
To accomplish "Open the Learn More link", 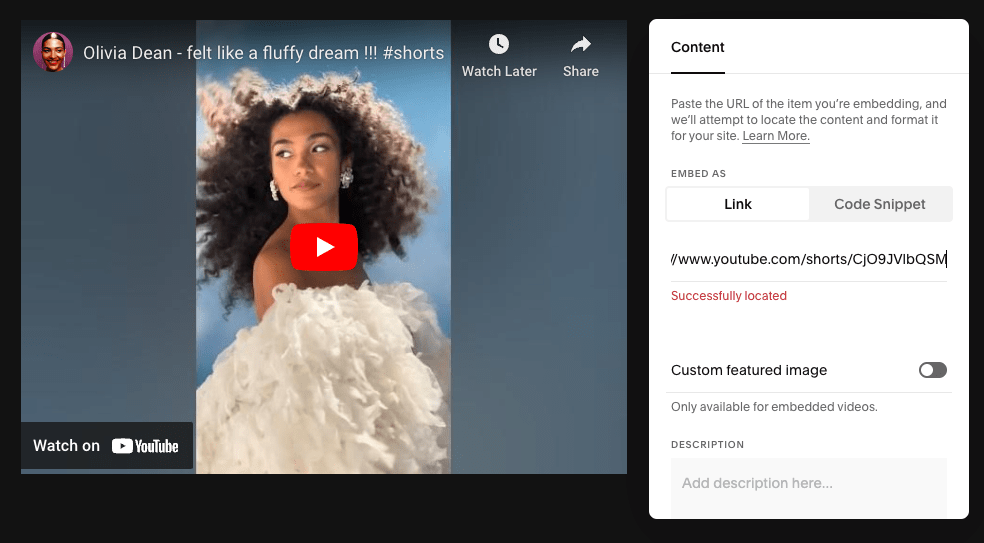I will pyautogui.click(x=776, y=136).
